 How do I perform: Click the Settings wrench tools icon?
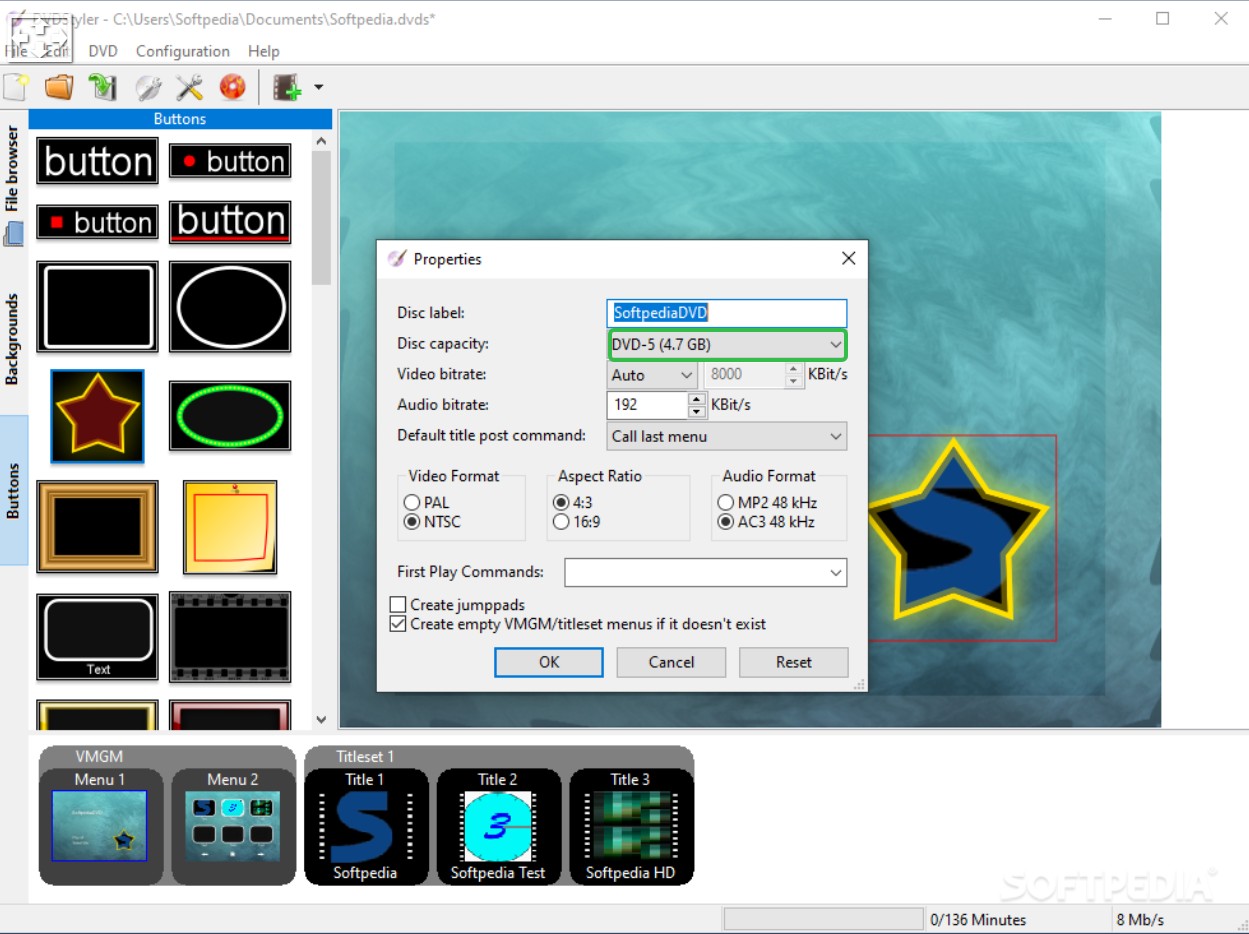[190, 88]
